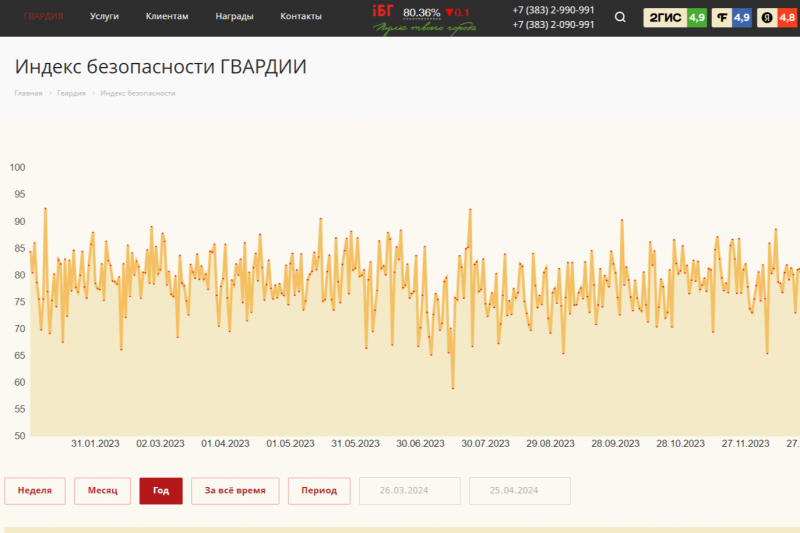The image size is (800, 533).
Task: Open the Услуги menu
Action: pyautogui.click(x=104, y=17)
